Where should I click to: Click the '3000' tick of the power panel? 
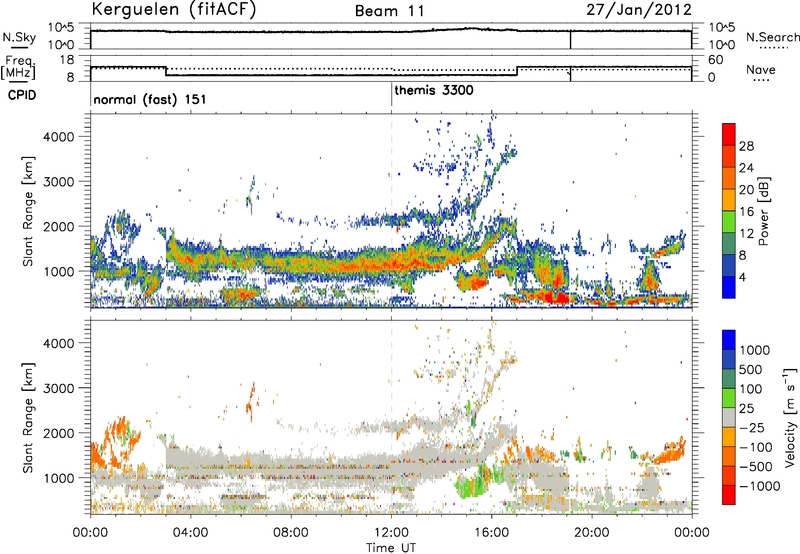59,182
